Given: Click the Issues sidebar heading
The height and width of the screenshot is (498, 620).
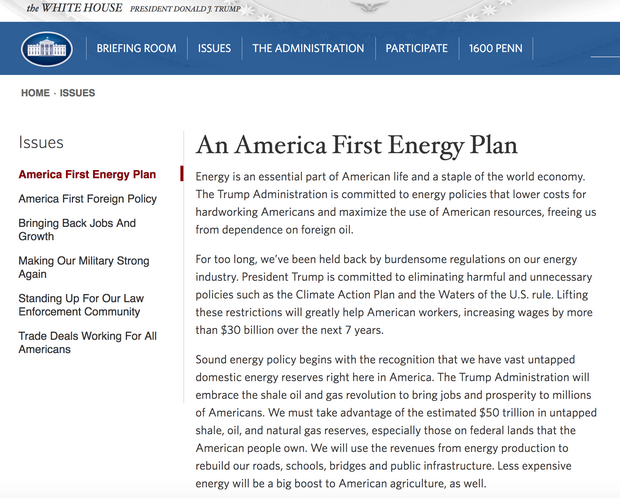Looking at the screenshot, I should point(41,143).
